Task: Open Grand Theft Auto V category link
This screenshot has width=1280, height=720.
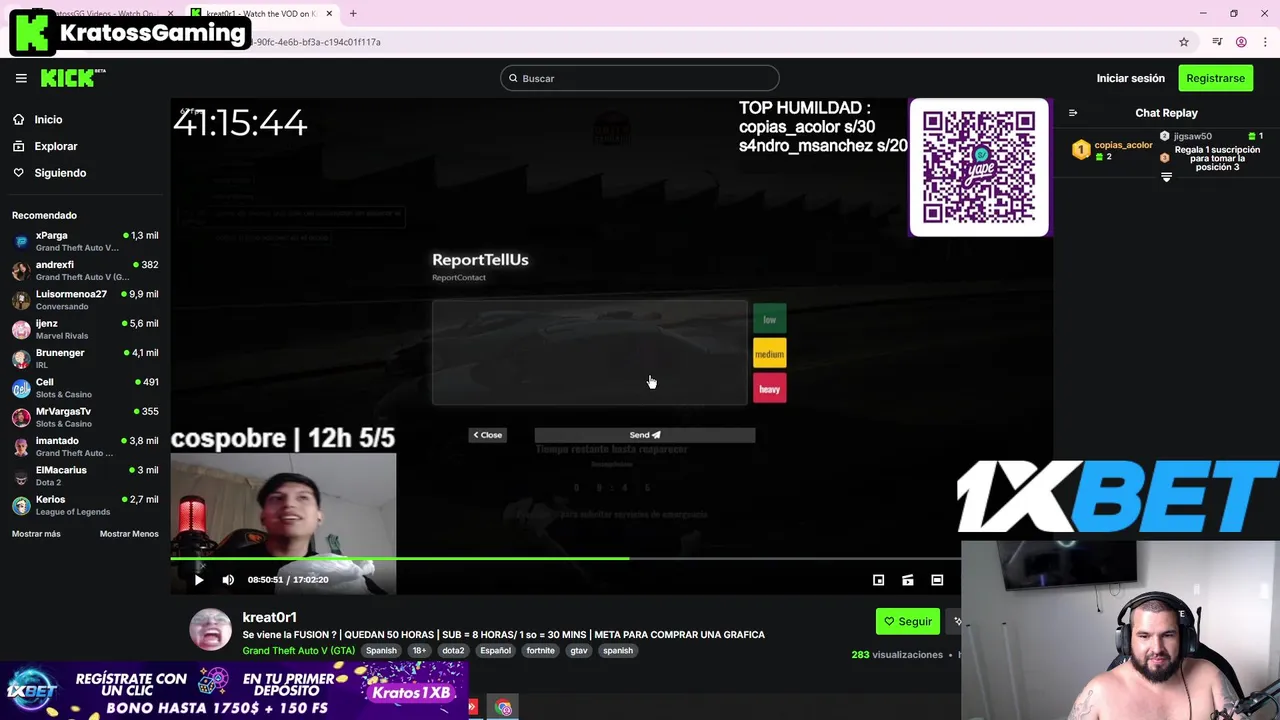Action: 298,650
